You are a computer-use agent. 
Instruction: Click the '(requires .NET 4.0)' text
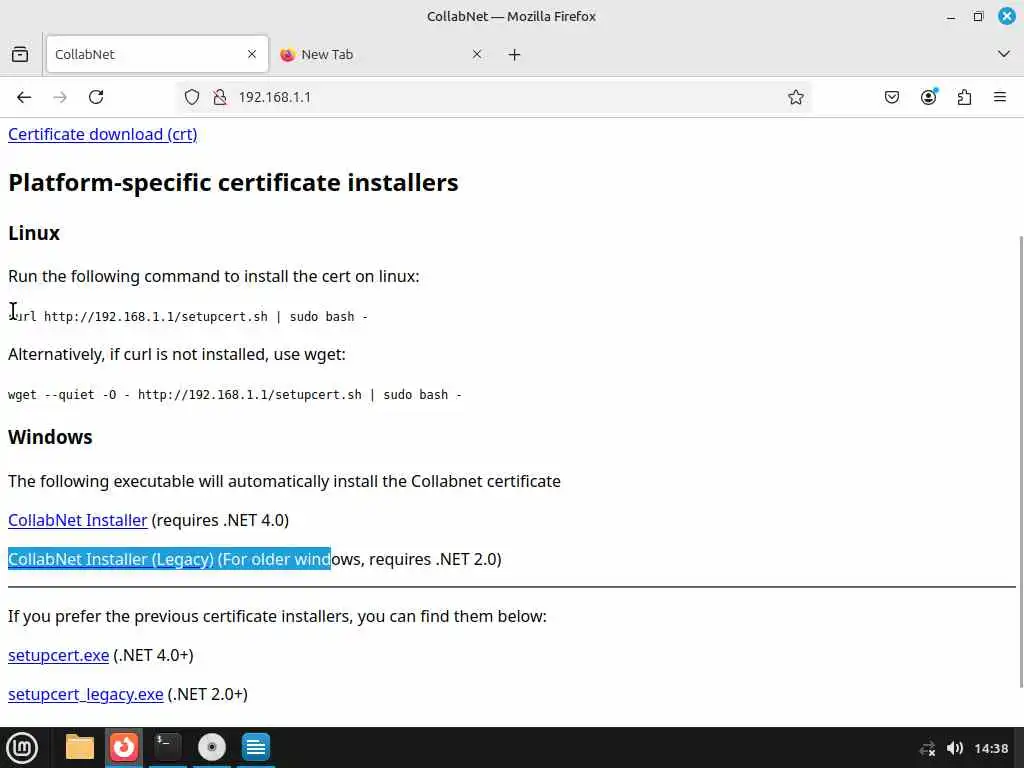(220, 520)
